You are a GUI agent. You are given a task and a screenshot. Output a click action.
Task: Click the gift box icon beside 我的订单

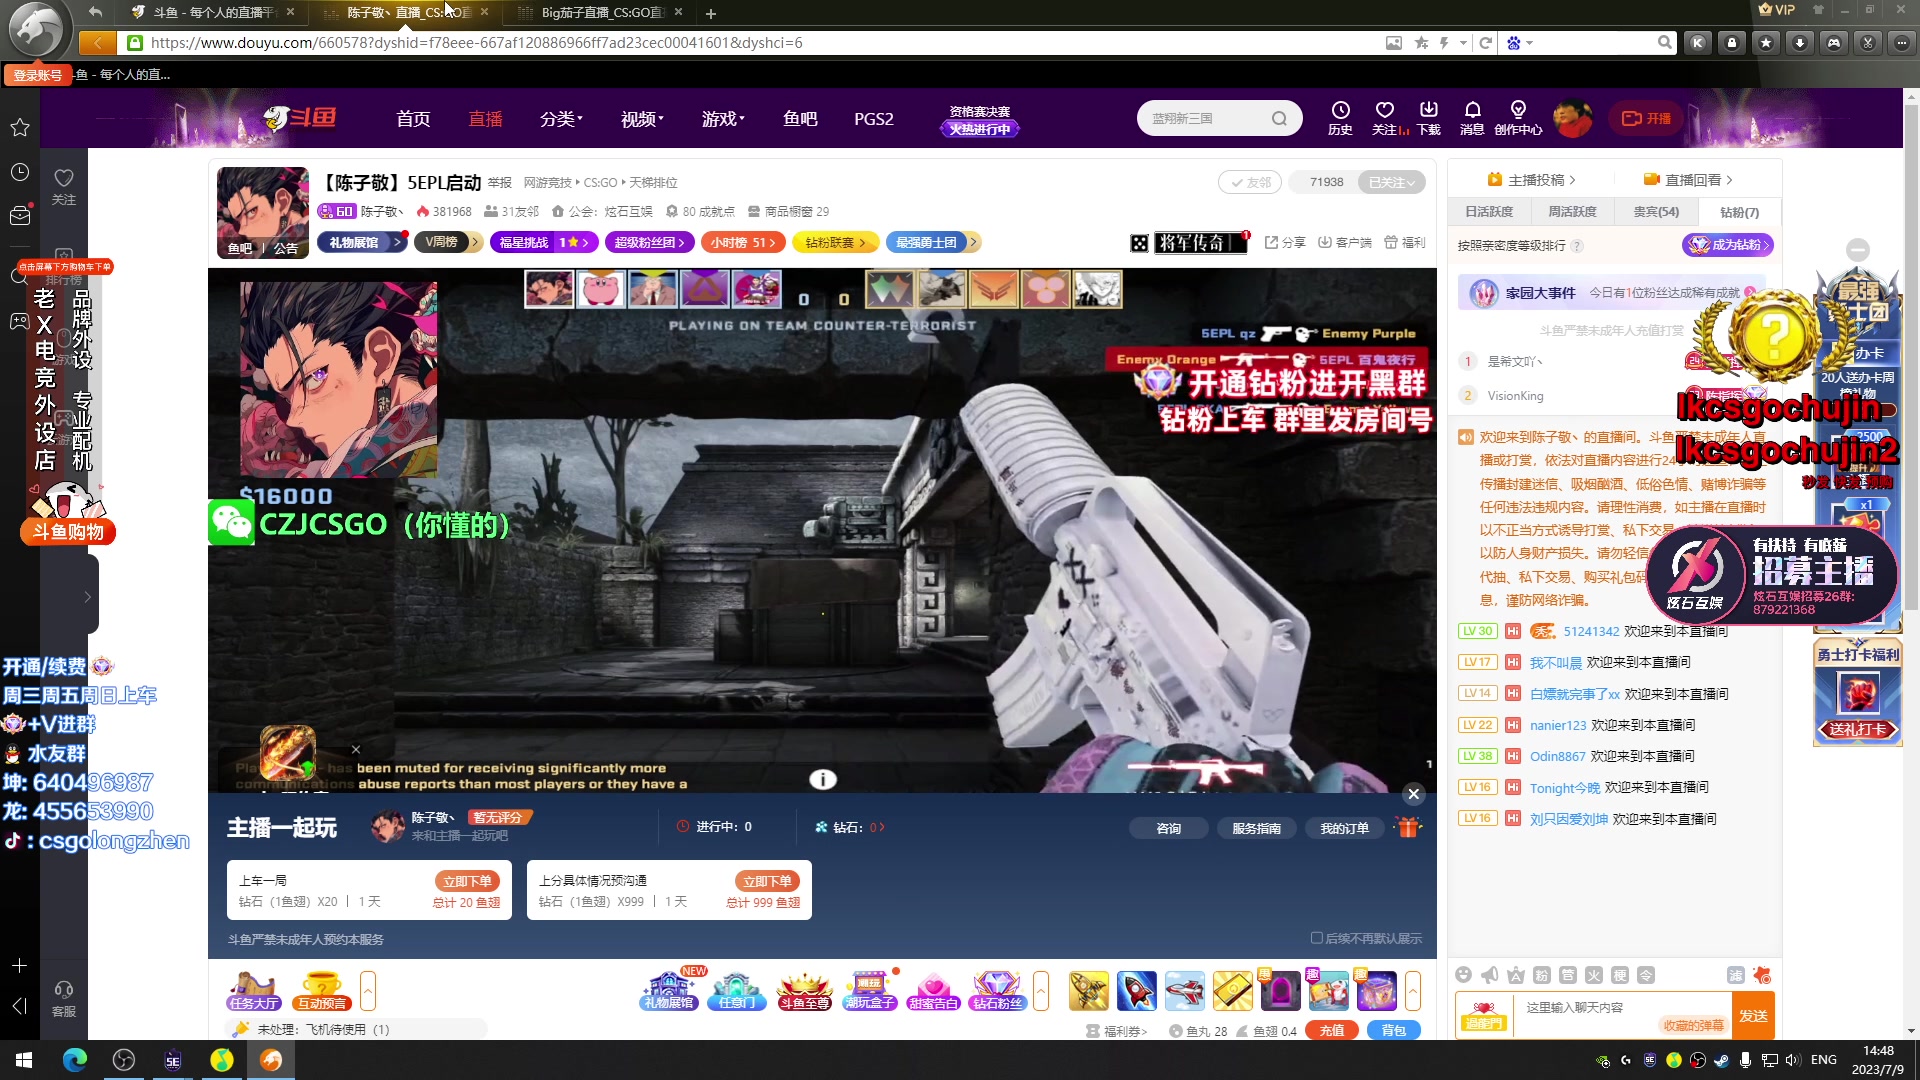[1408, 827]
